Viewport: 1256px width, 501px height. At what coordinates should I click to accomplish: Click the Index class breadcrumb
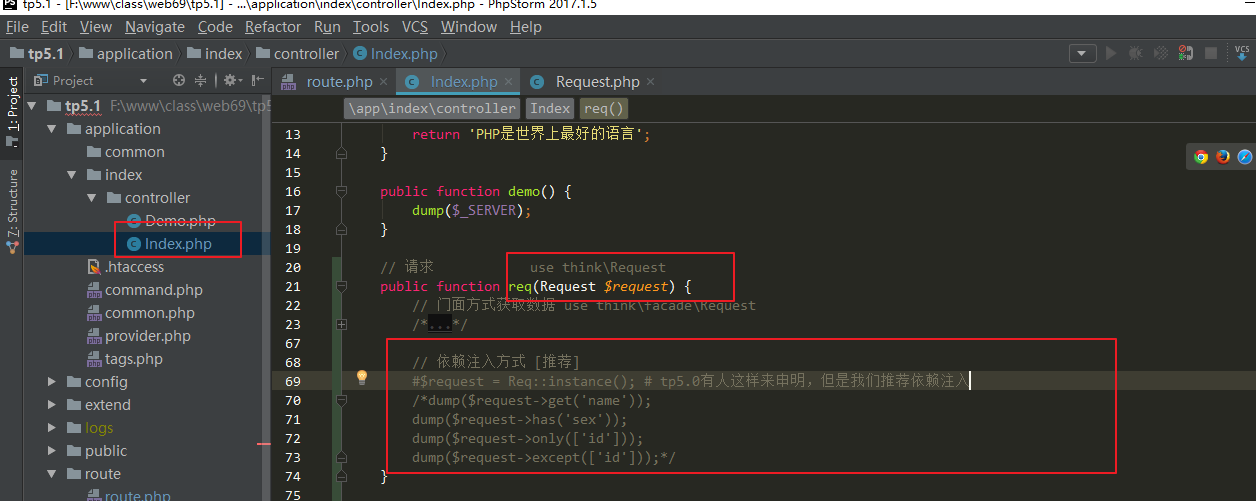[x=550, y=108]
